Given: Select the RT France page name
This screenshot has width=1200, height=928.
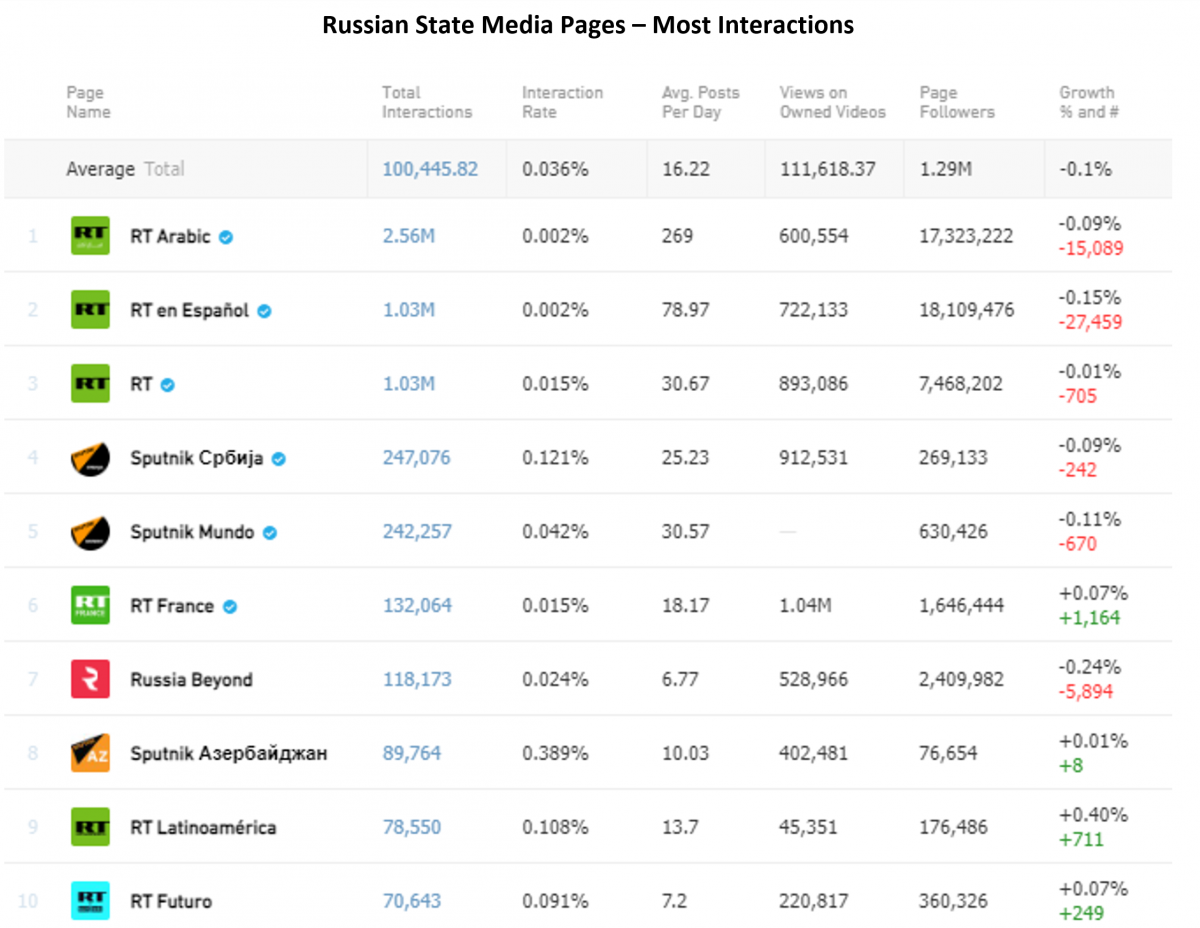Looking at the screenshot, I should (x=172, y=606).
